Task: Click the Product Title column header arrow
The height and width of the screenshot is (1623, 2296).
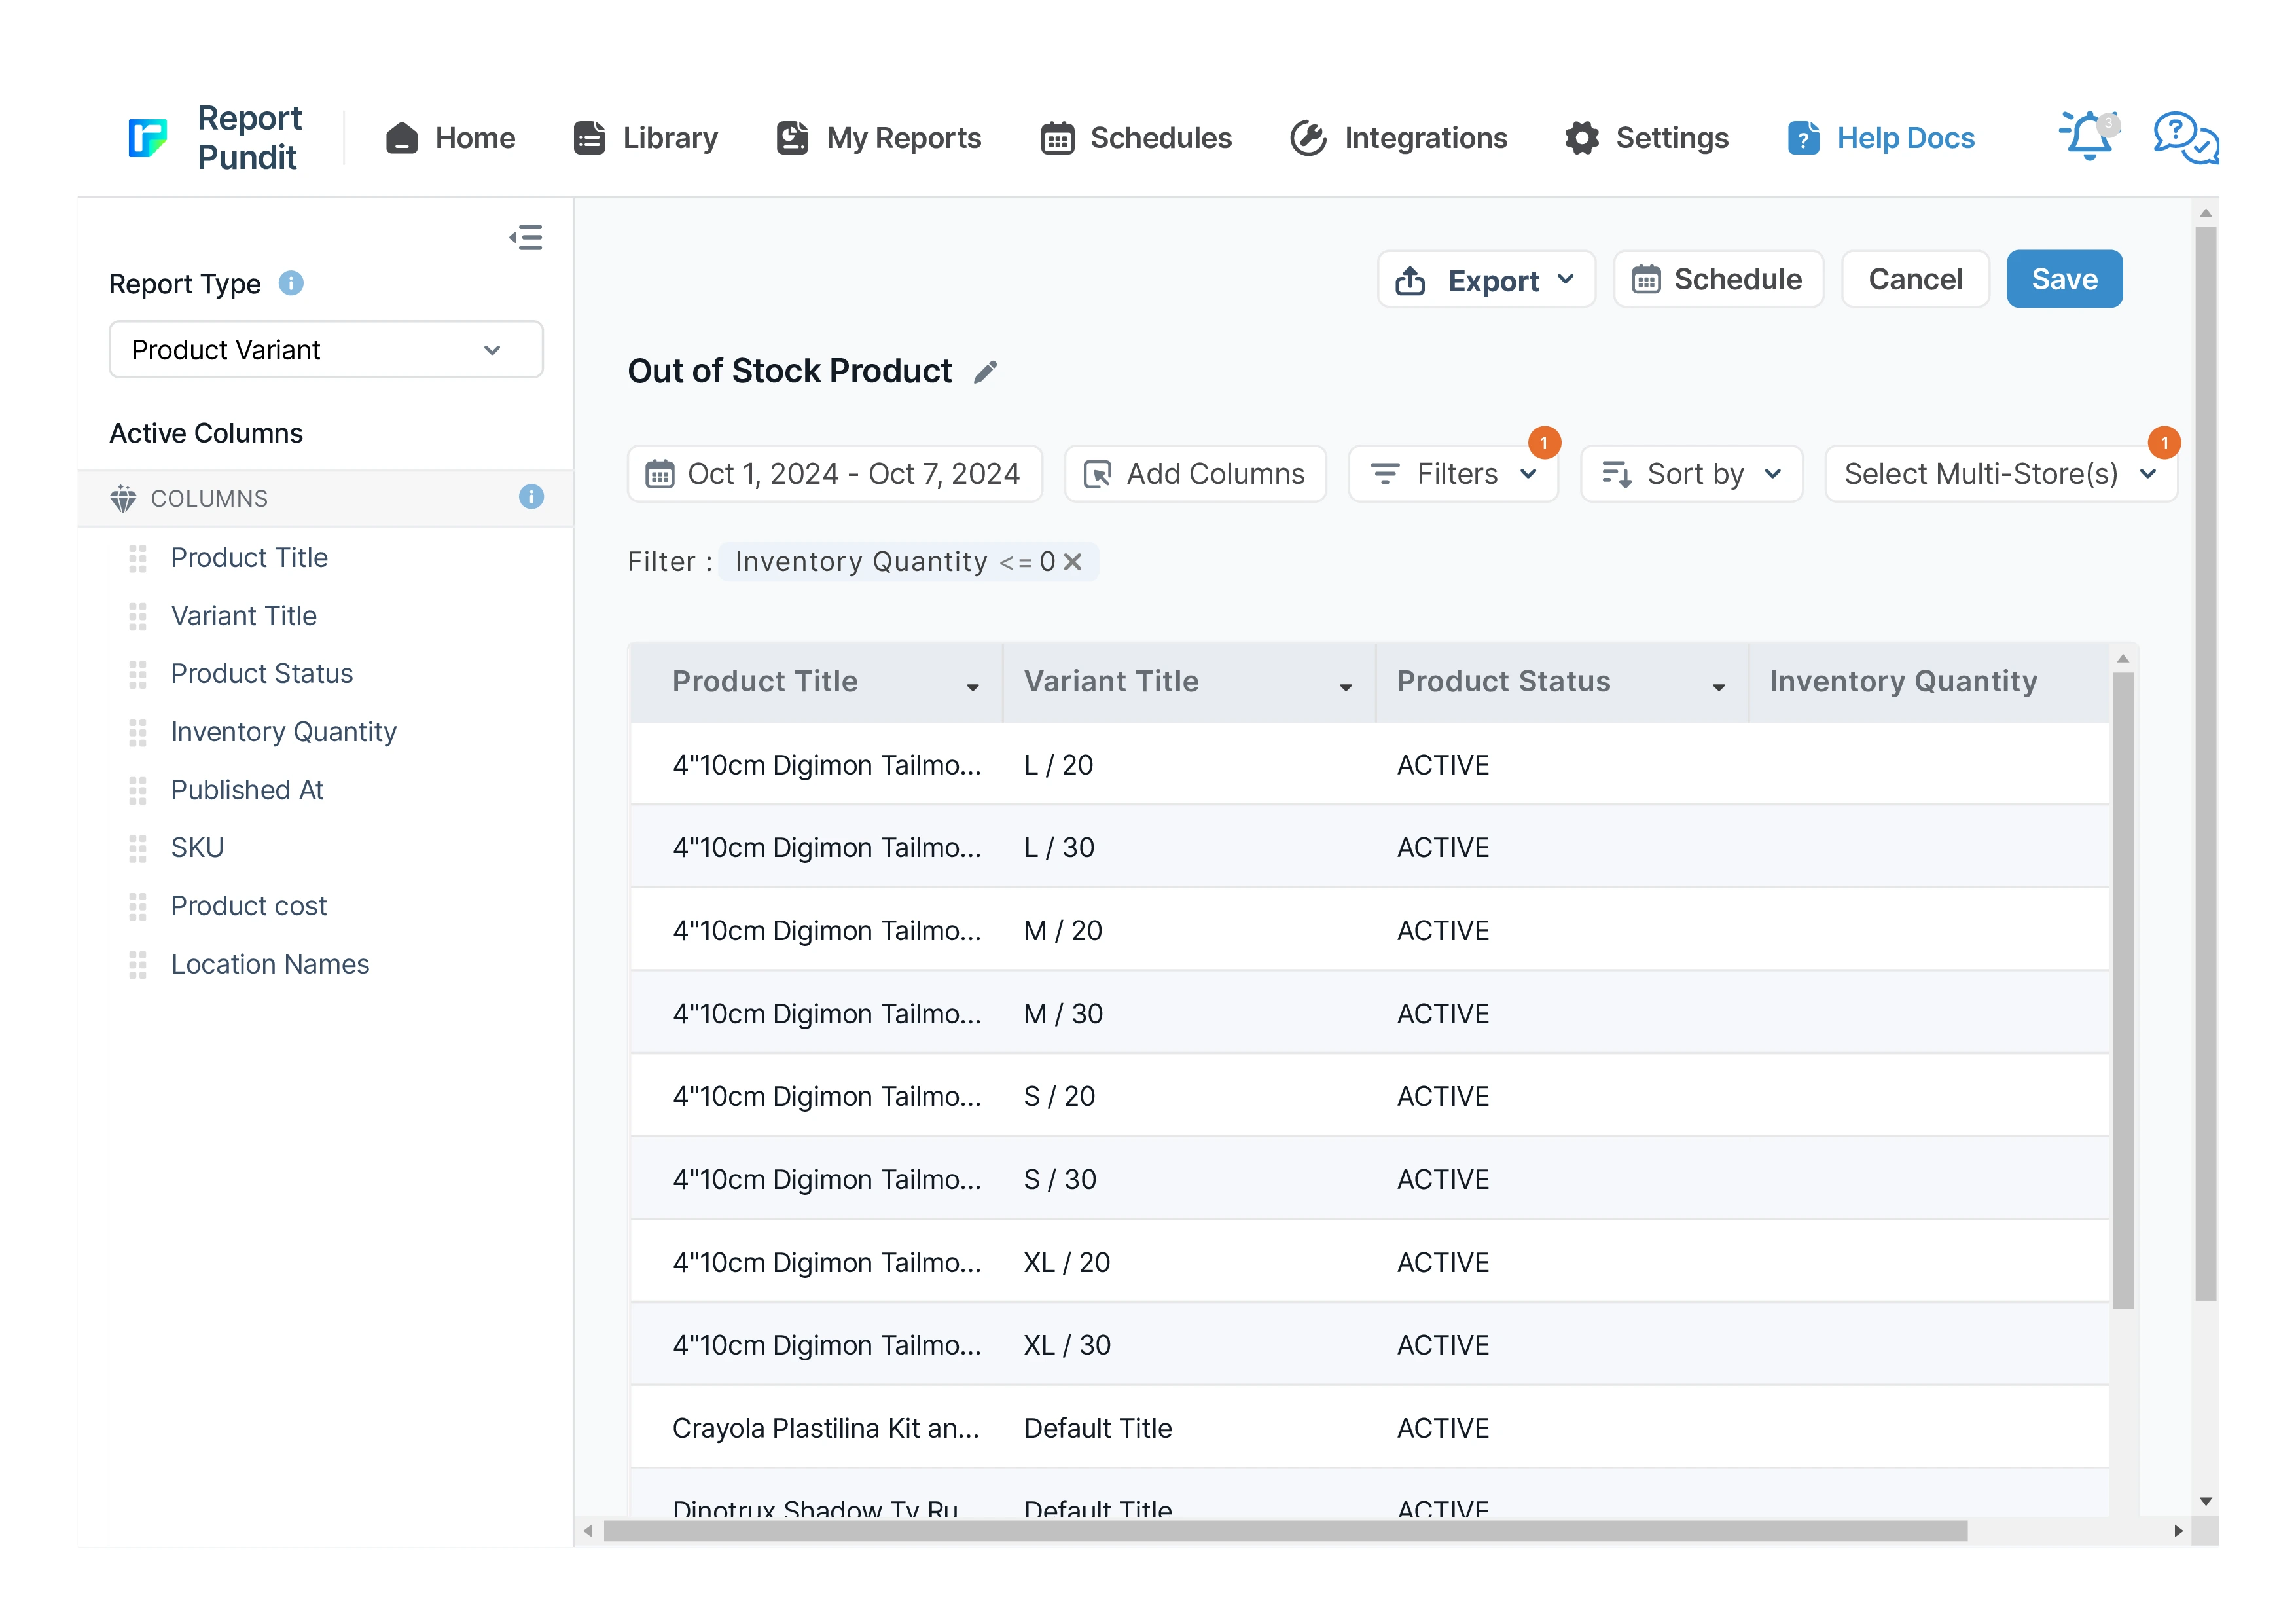Action: click(x=972, y=687)
